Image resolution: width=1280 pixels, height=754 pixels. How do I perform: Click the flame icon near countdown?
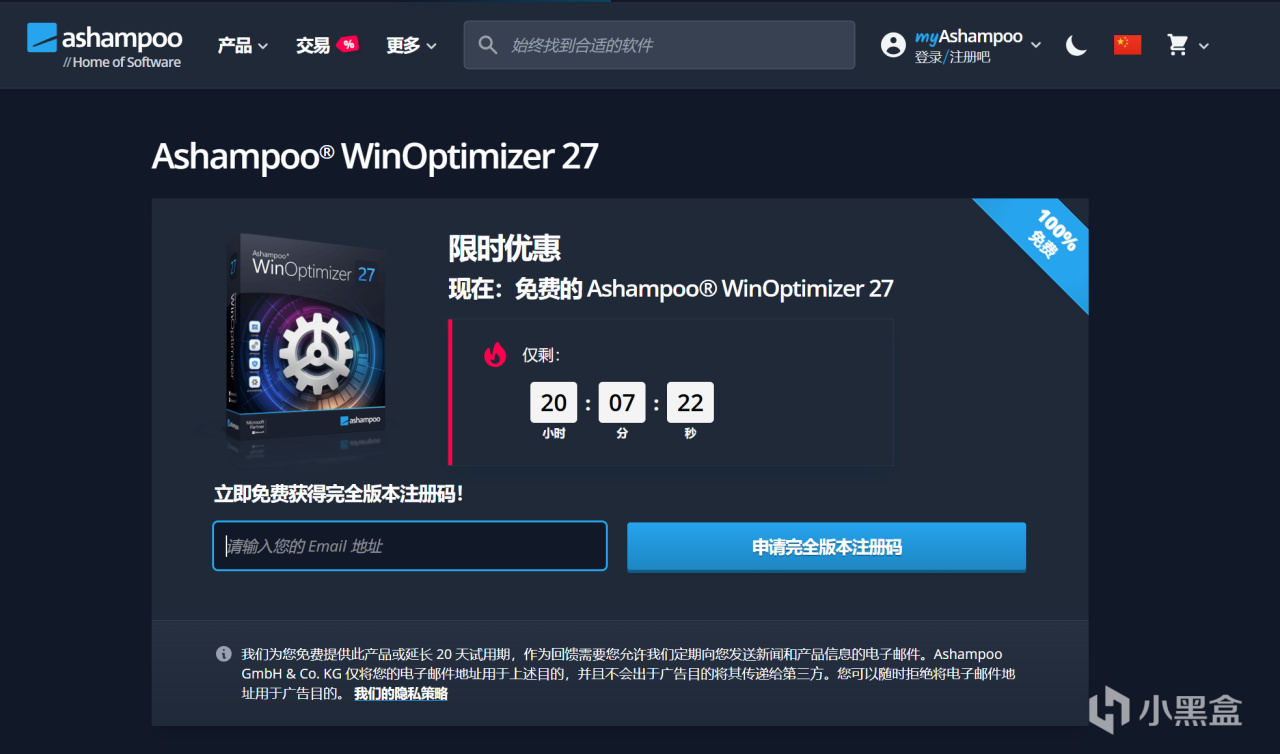(x=495, y=355)
